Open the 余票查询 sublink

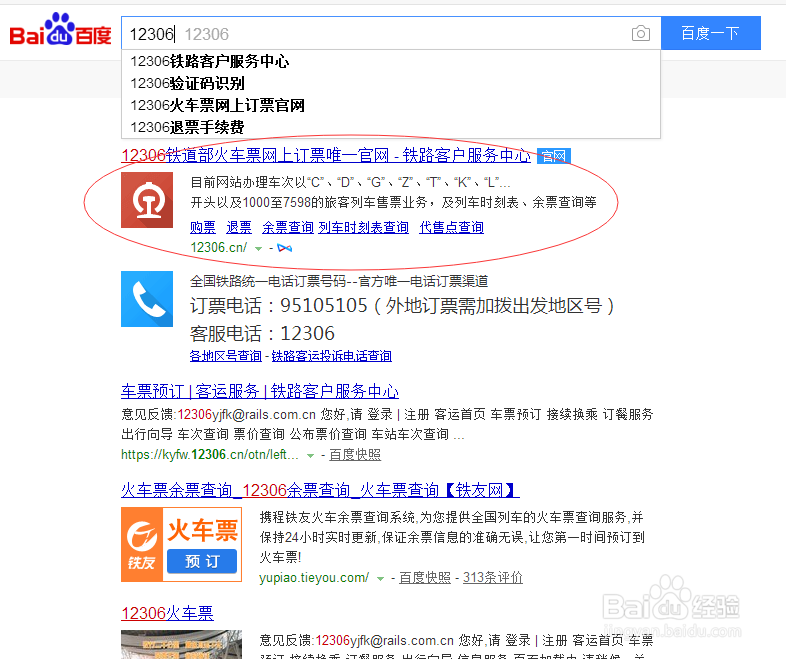coord(288,228)
